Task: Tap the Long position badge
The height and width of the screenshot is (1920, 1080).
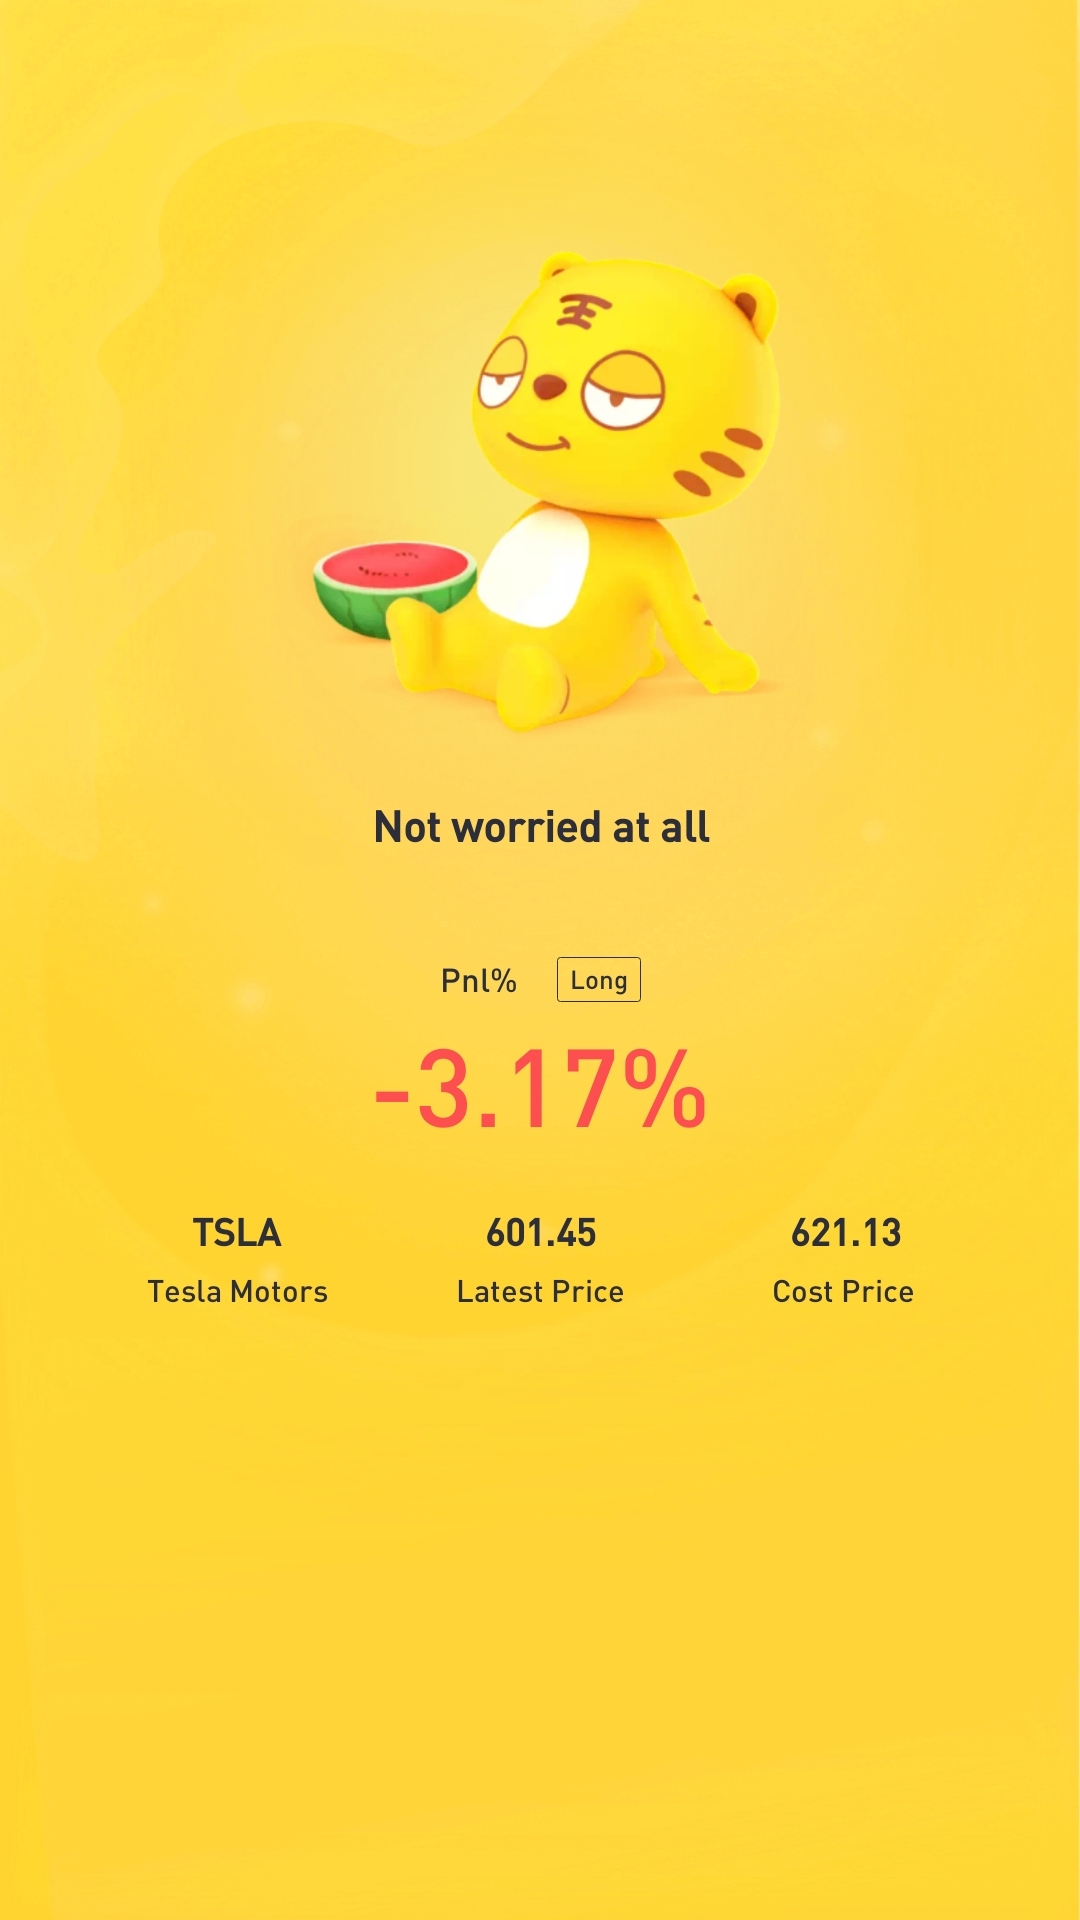Action: [x=598, y=980]
